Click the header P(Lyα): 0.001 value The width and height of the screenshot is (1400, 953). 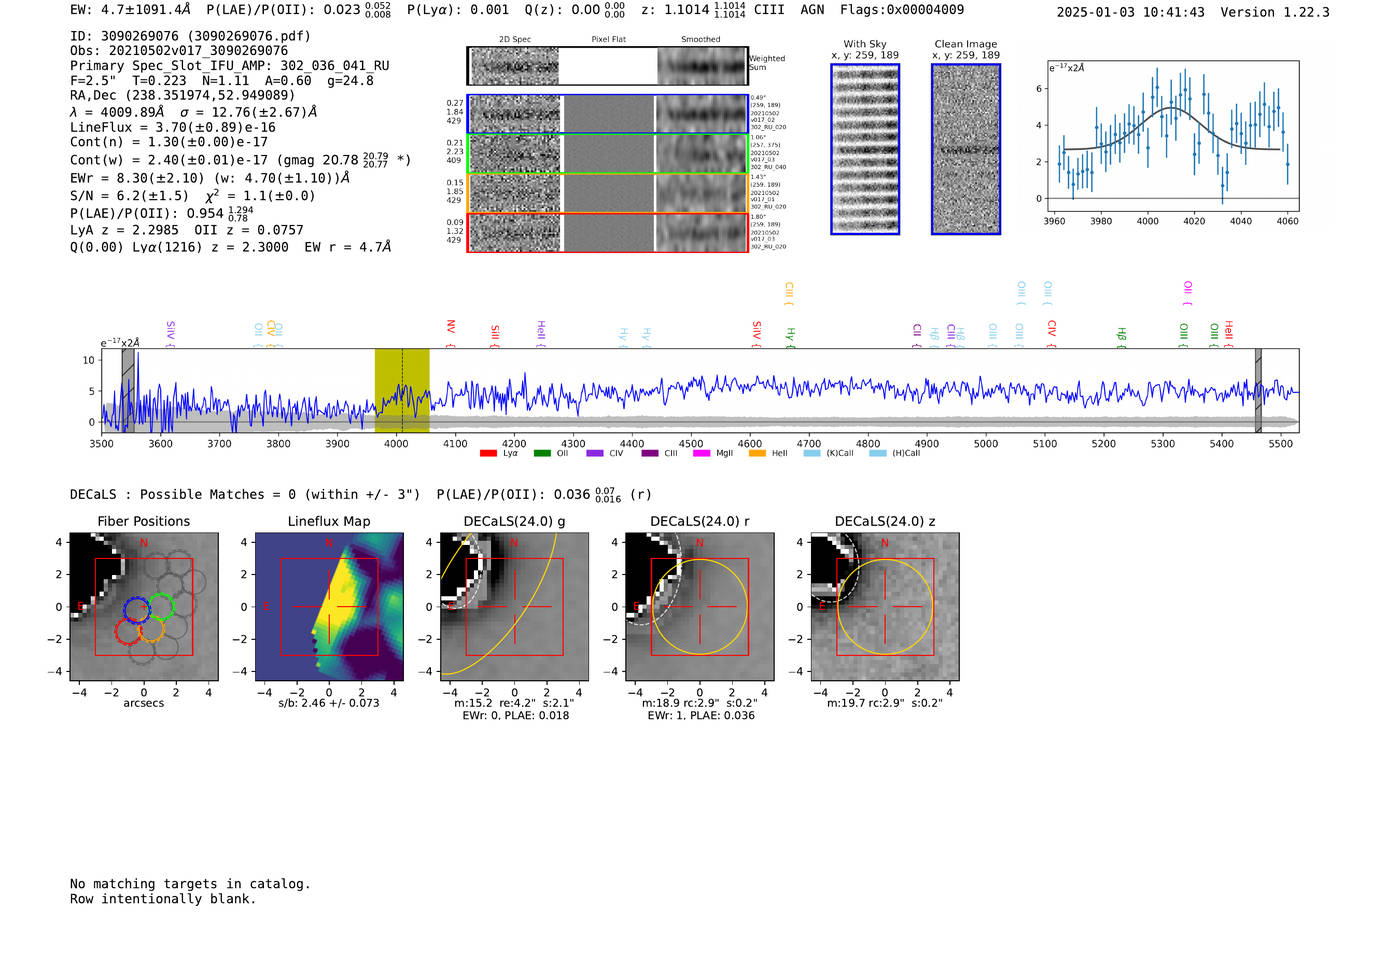[458, 10]
